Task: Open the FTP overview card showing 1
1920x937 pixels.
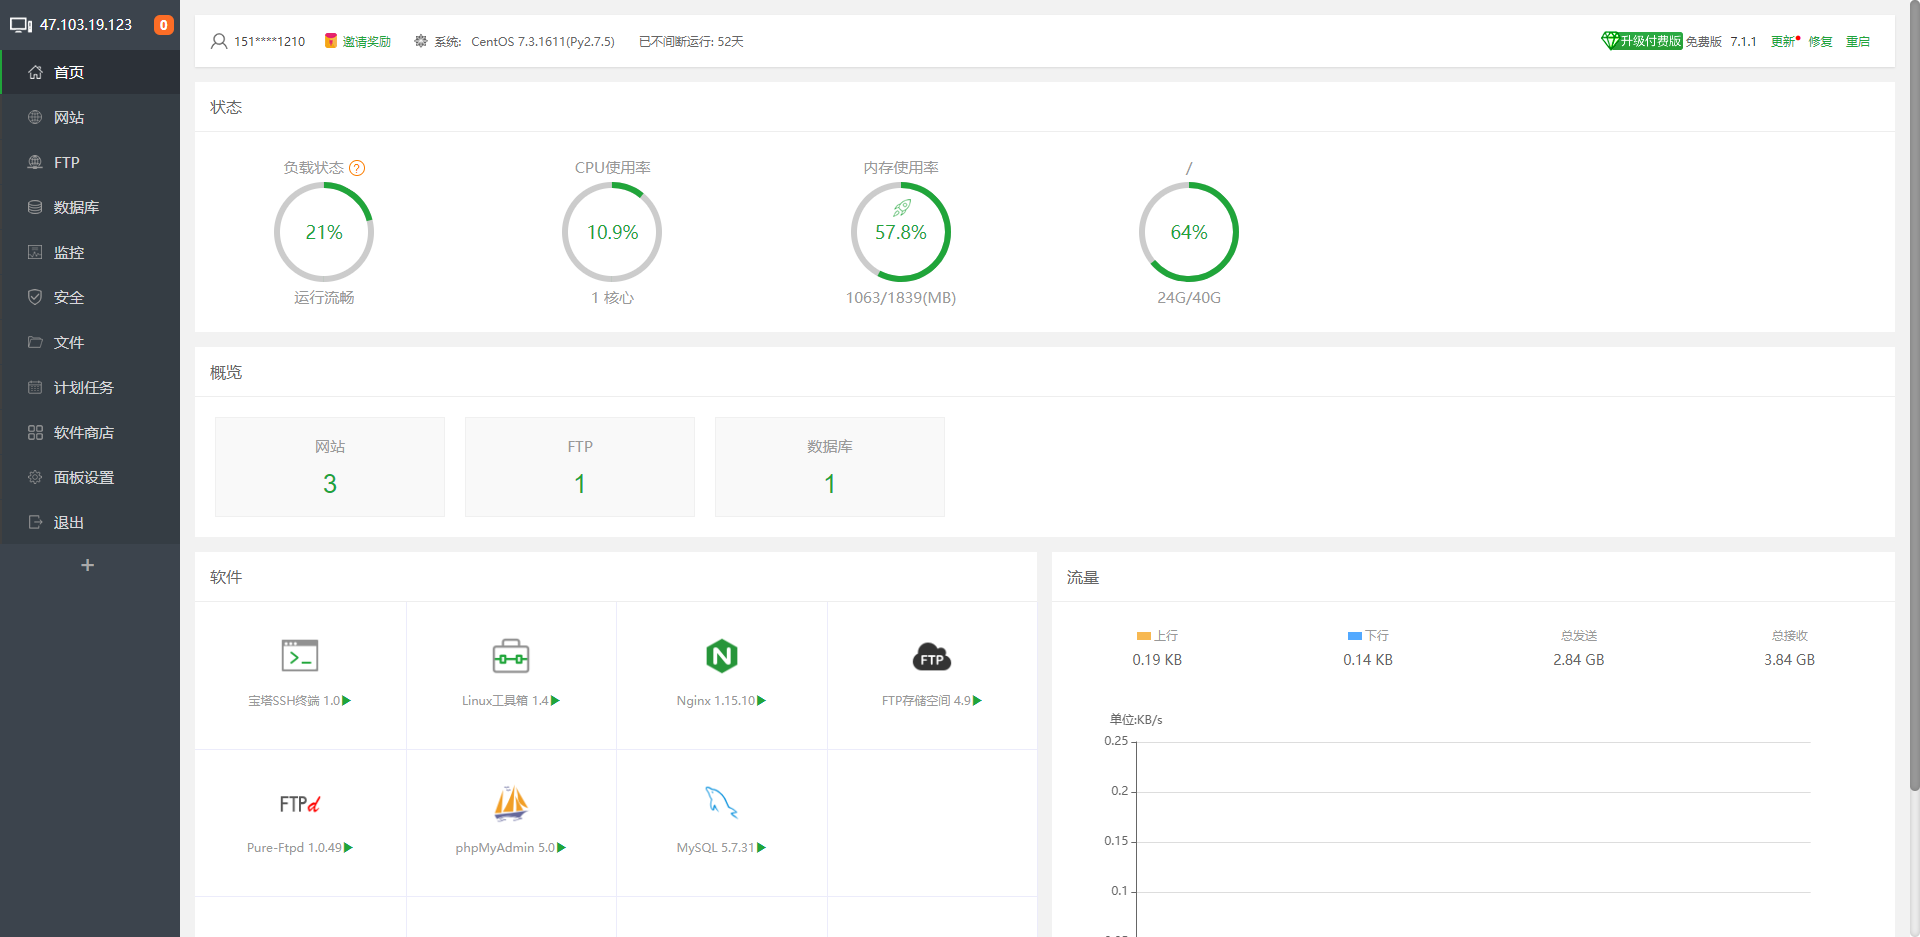Action: coord(580,467)
